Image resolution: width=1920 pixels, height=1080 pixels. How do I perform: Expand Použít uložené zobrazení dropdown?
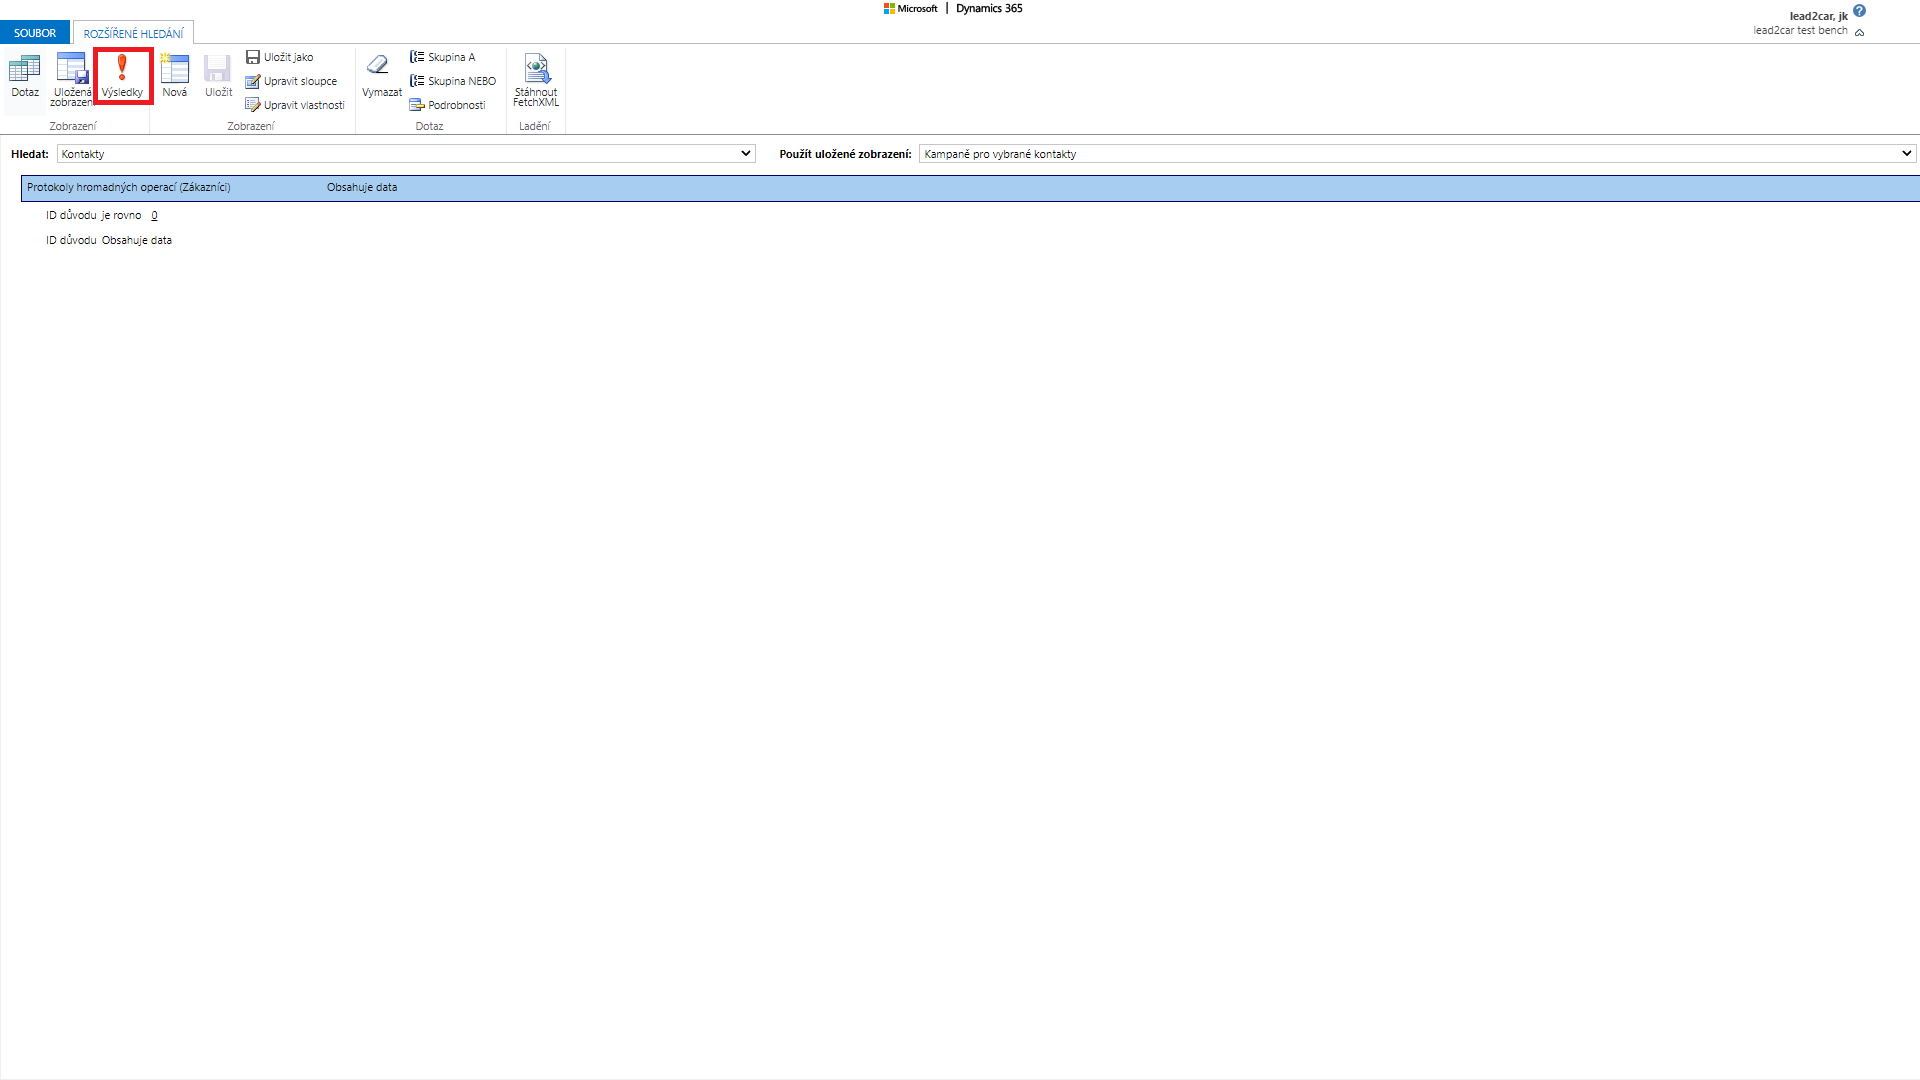click(1906, 154)
